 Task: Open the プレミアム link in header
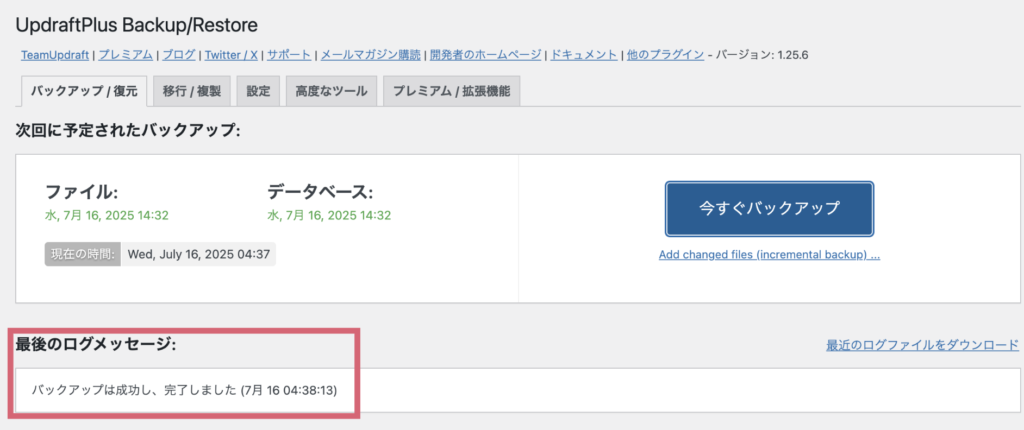click(x=125, y=55)
